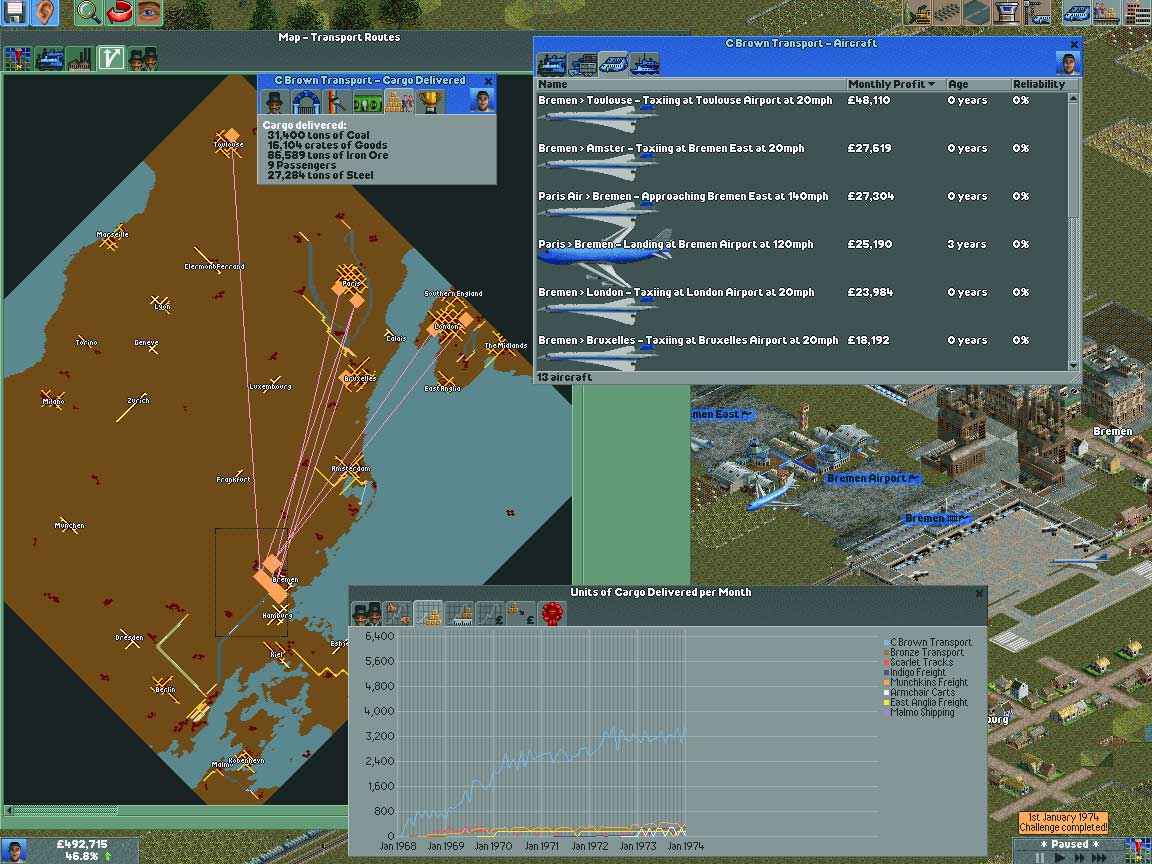The width and height of the screenshot is (1152, 864).
Task: Switch vehicle list to trains tab
Action: point(552,65)
